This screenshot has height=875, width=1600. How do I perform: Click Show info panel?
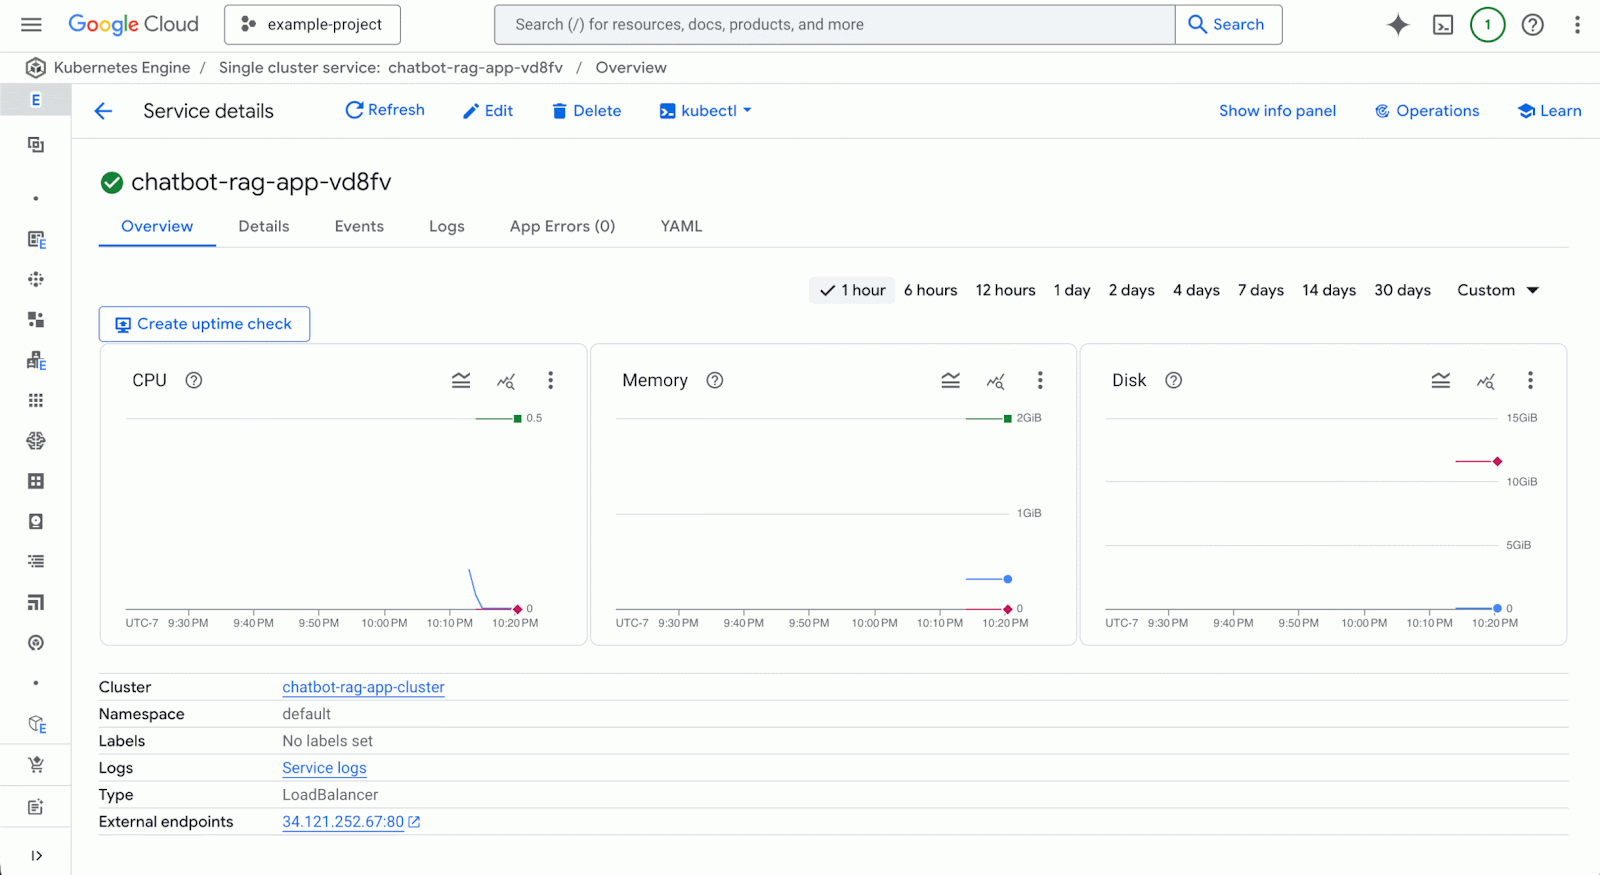point(1277,111)
